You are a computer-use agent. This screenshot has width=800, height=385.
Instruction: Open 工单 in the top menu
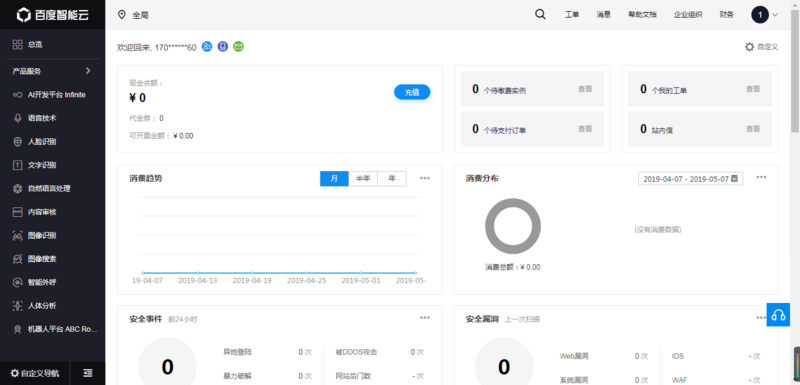point(572,15)
